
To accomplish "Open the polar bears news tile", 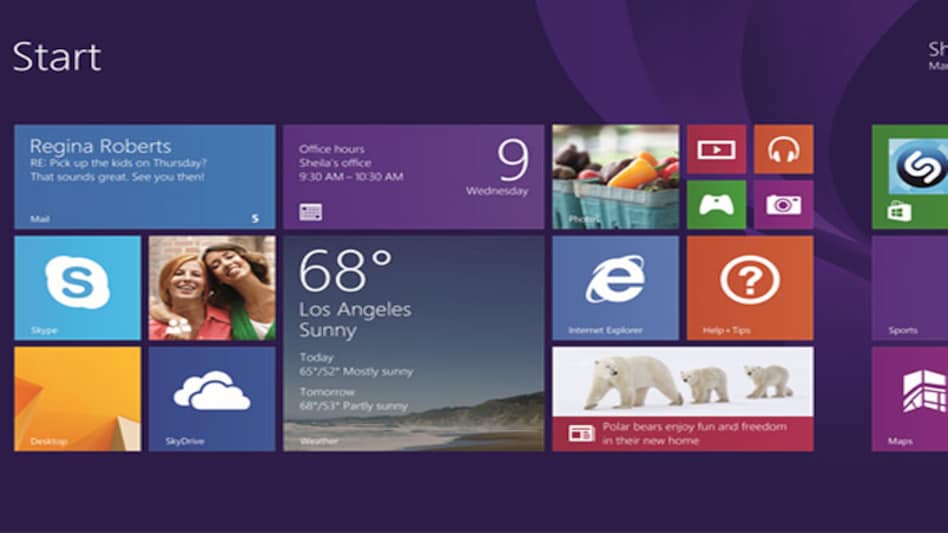I will tap(682, 398).
